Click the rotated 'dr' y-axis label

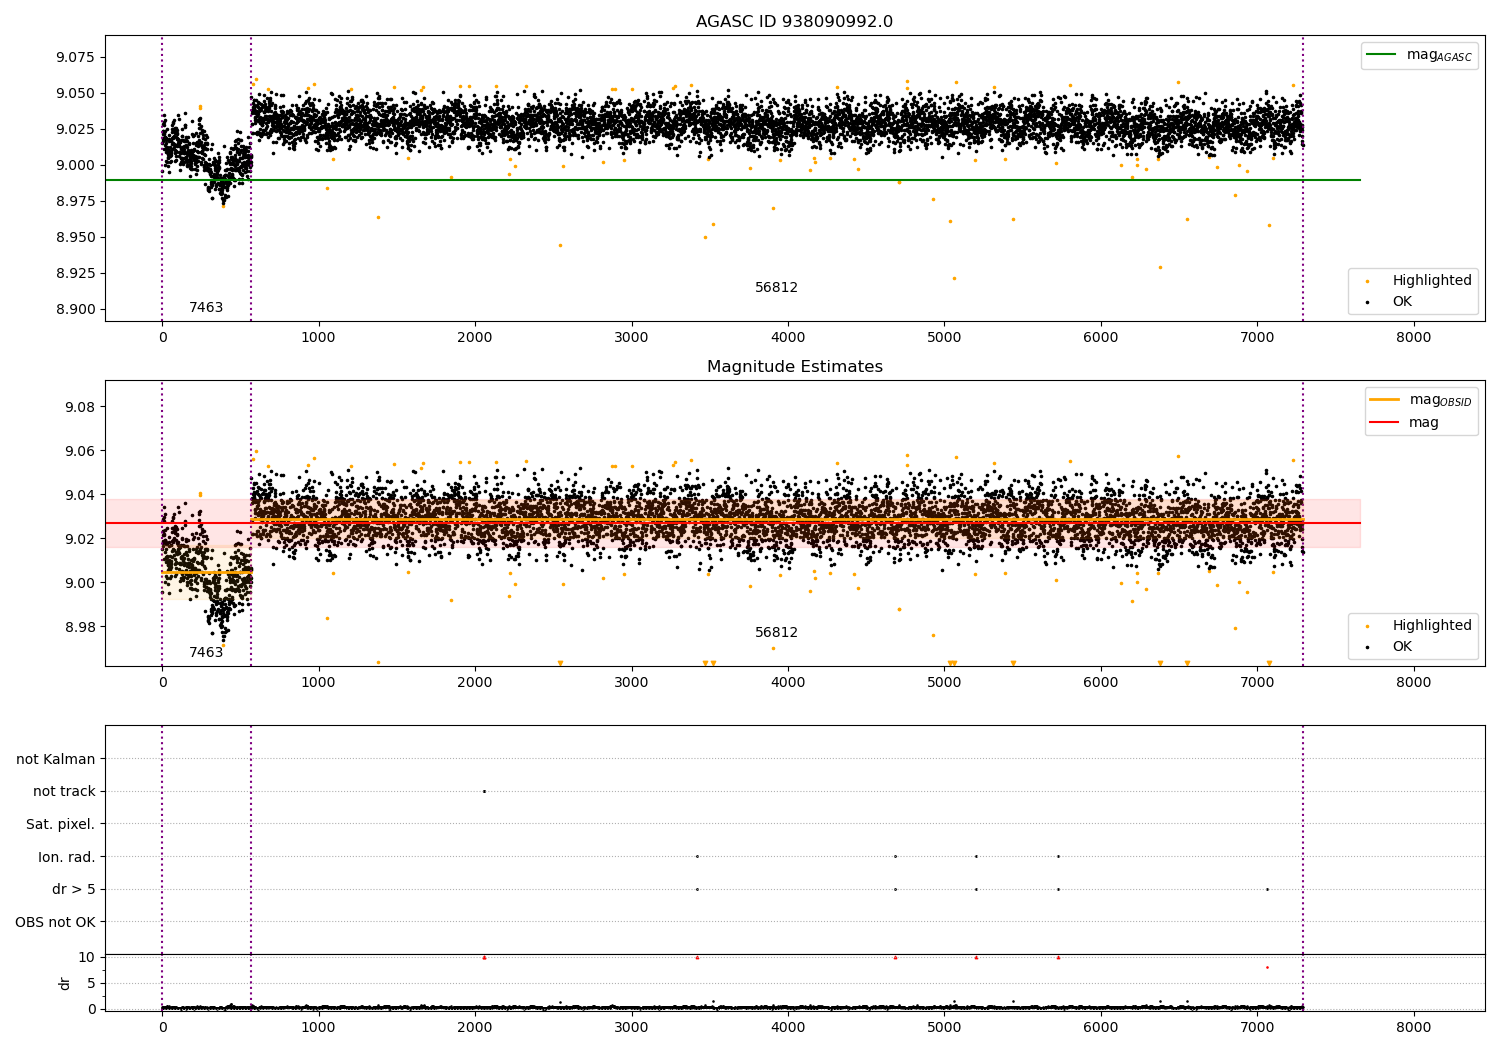click(x=65, y=983)
